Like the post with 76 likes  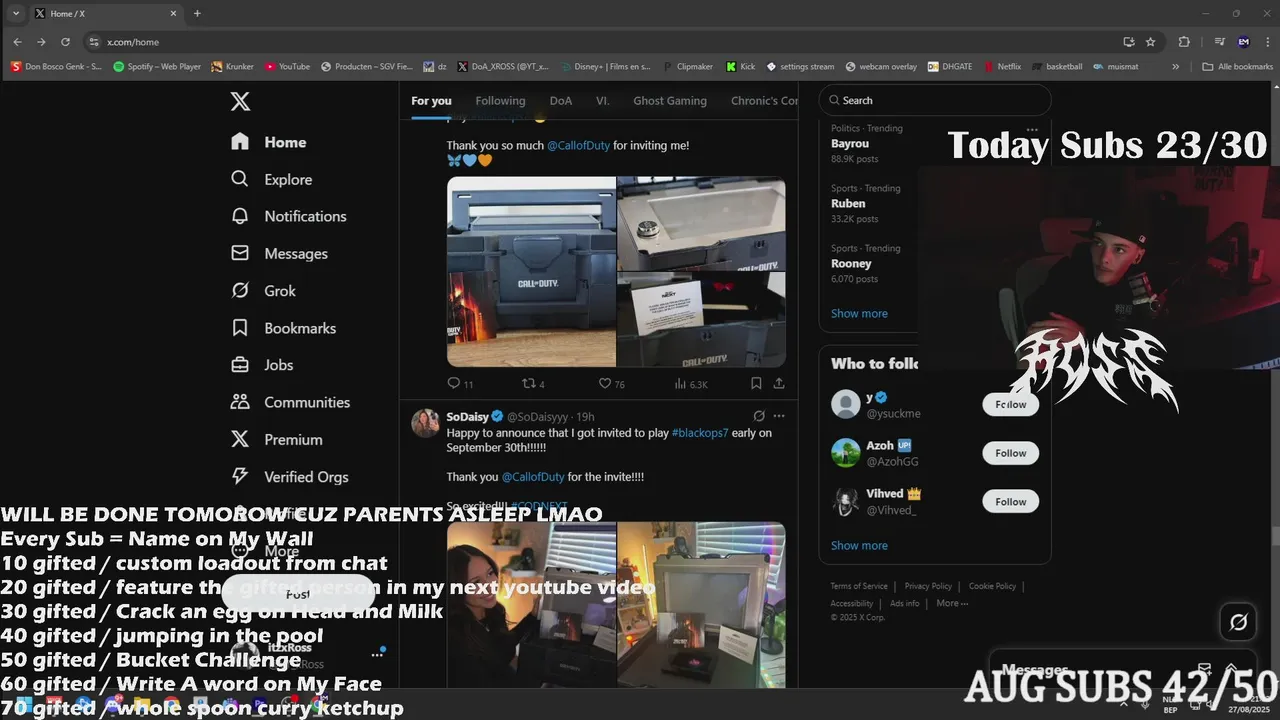(x=605, y=383)
